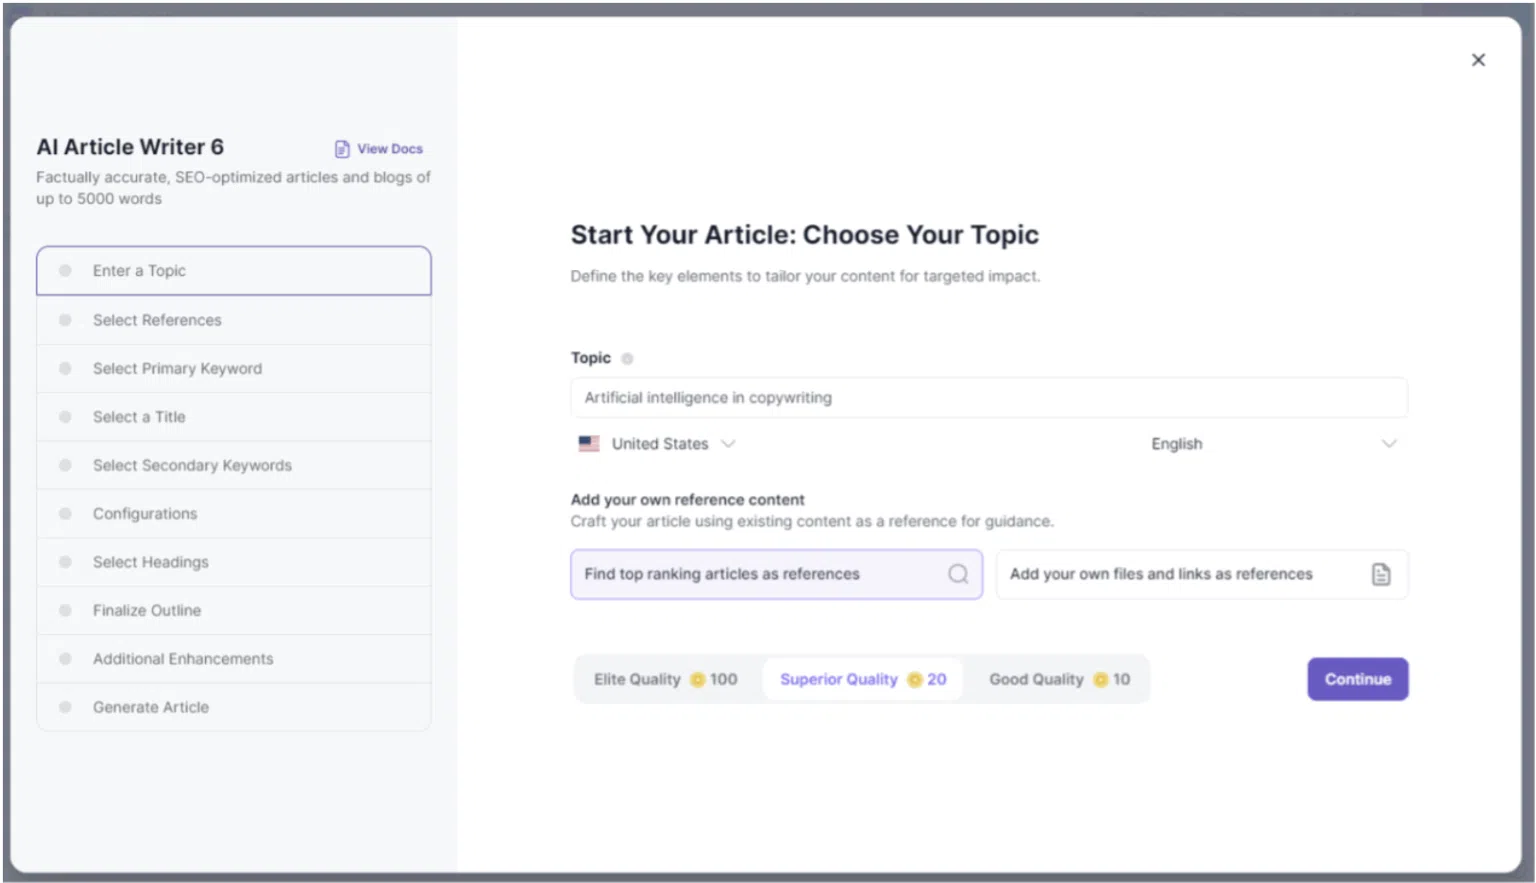The image size is (1536, 883).
Task: Choose Find top ranking articles as references
Action: pos(776,574)
